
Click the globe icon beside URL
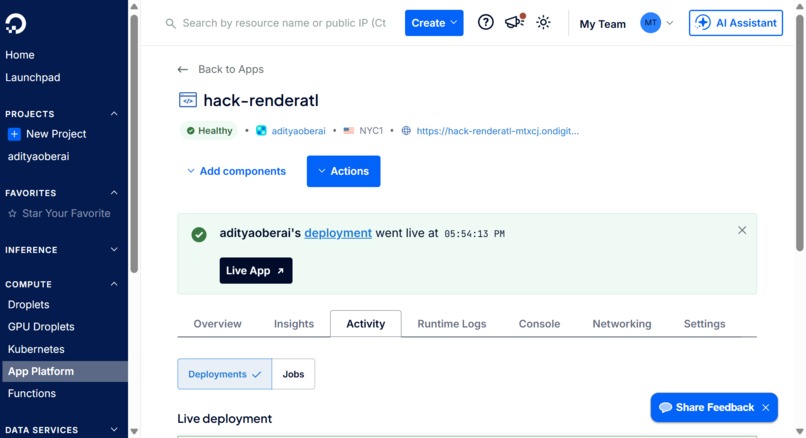[406, 131]
